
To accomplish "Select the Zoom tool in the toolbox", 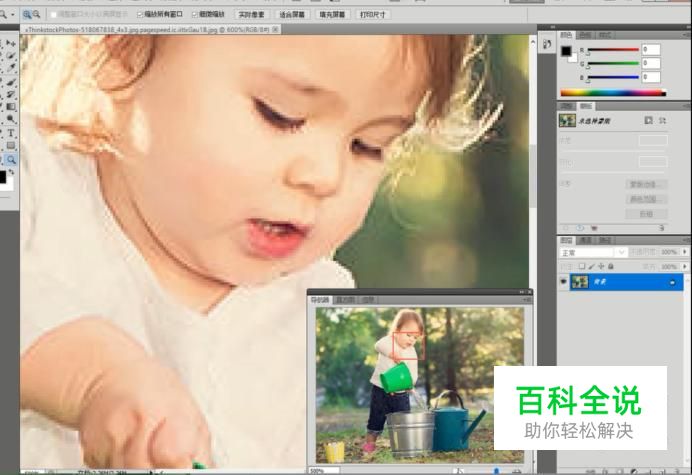I will (11, 159).
